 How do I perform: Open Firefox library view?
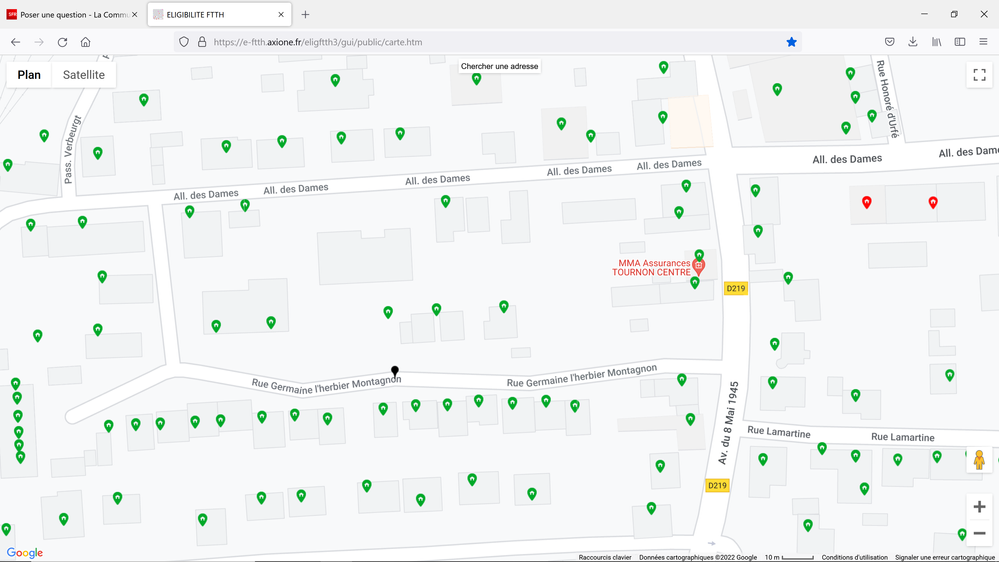click(937, 42)
